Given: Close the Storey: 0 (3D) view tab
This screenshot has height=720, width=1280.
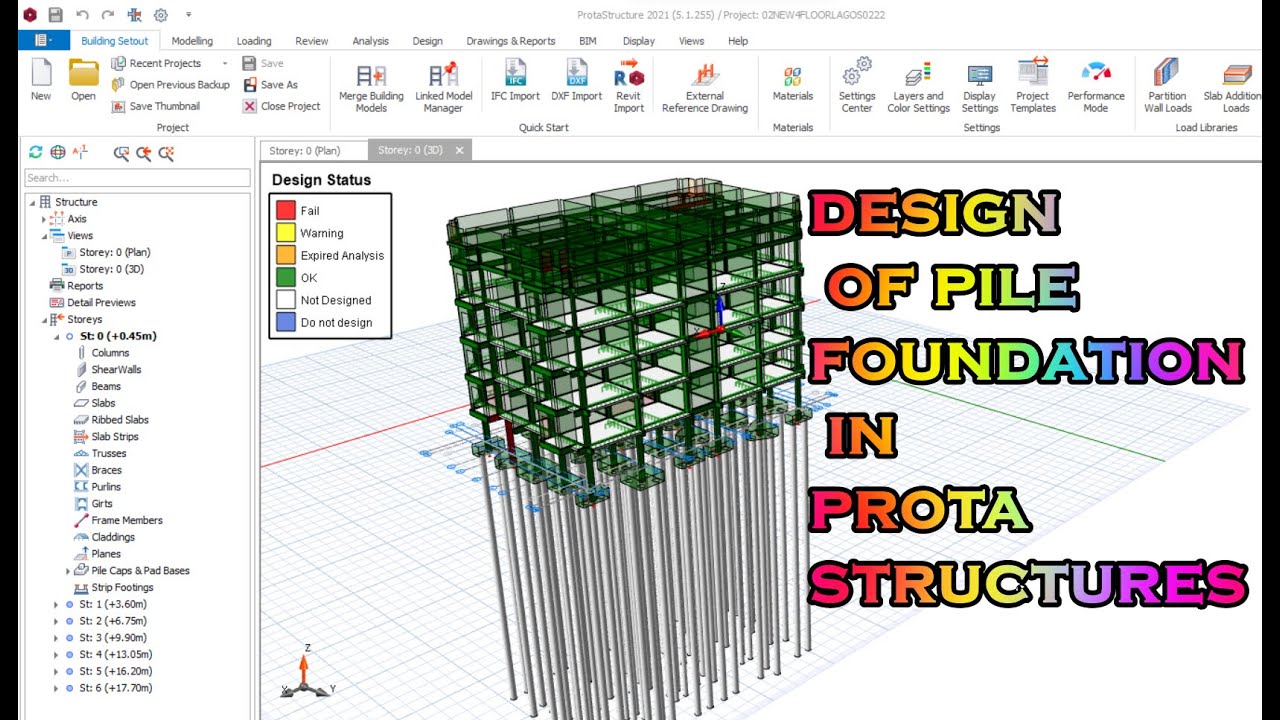Looking at the screenshot, I should (460, 150).
